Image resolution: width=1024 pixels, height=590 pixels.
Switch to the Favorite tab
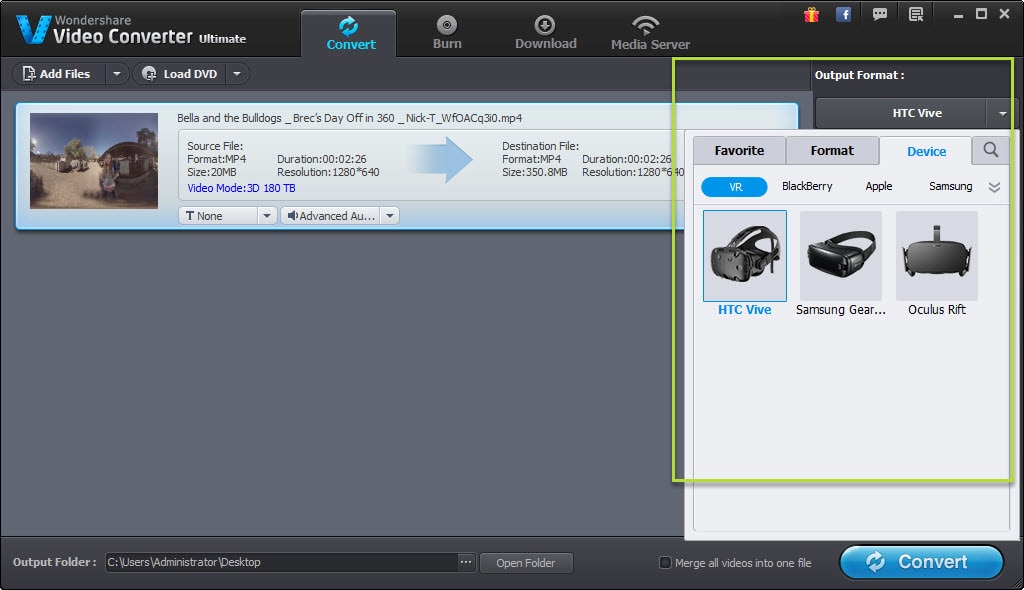[x=739, y=150]
